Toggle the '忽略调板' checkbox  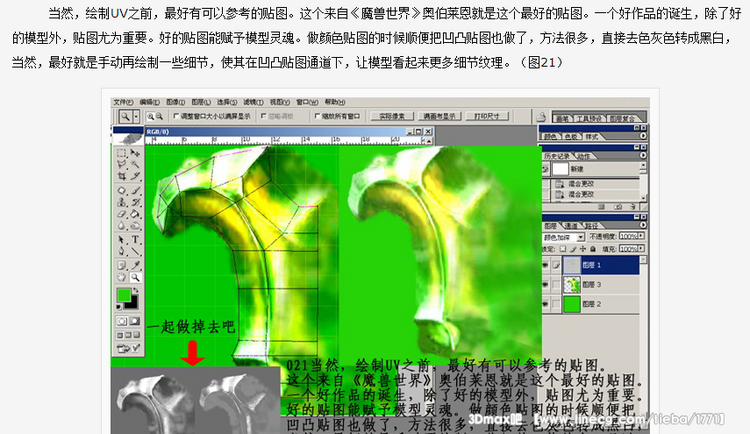pos(264,116)
